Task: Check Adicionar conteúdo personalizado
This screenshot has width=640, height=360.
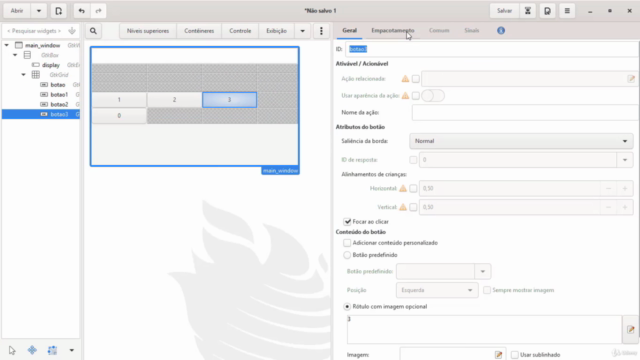Action: [x=347, y=243]
